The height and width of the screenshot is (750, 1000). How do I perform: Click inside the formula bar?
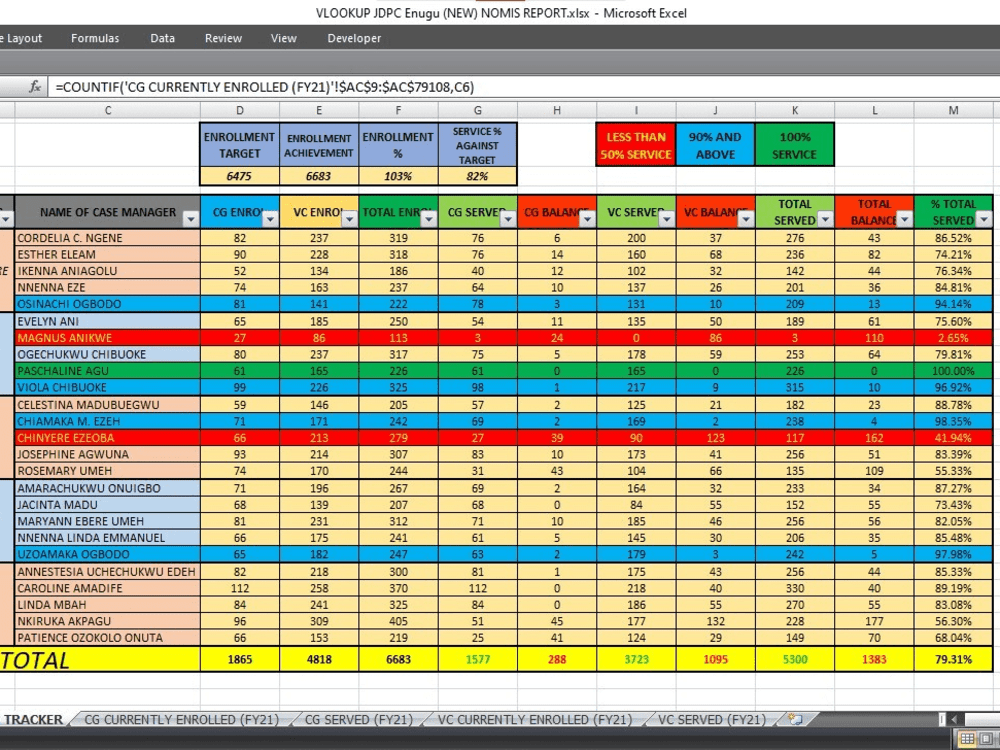coord(400,86)
